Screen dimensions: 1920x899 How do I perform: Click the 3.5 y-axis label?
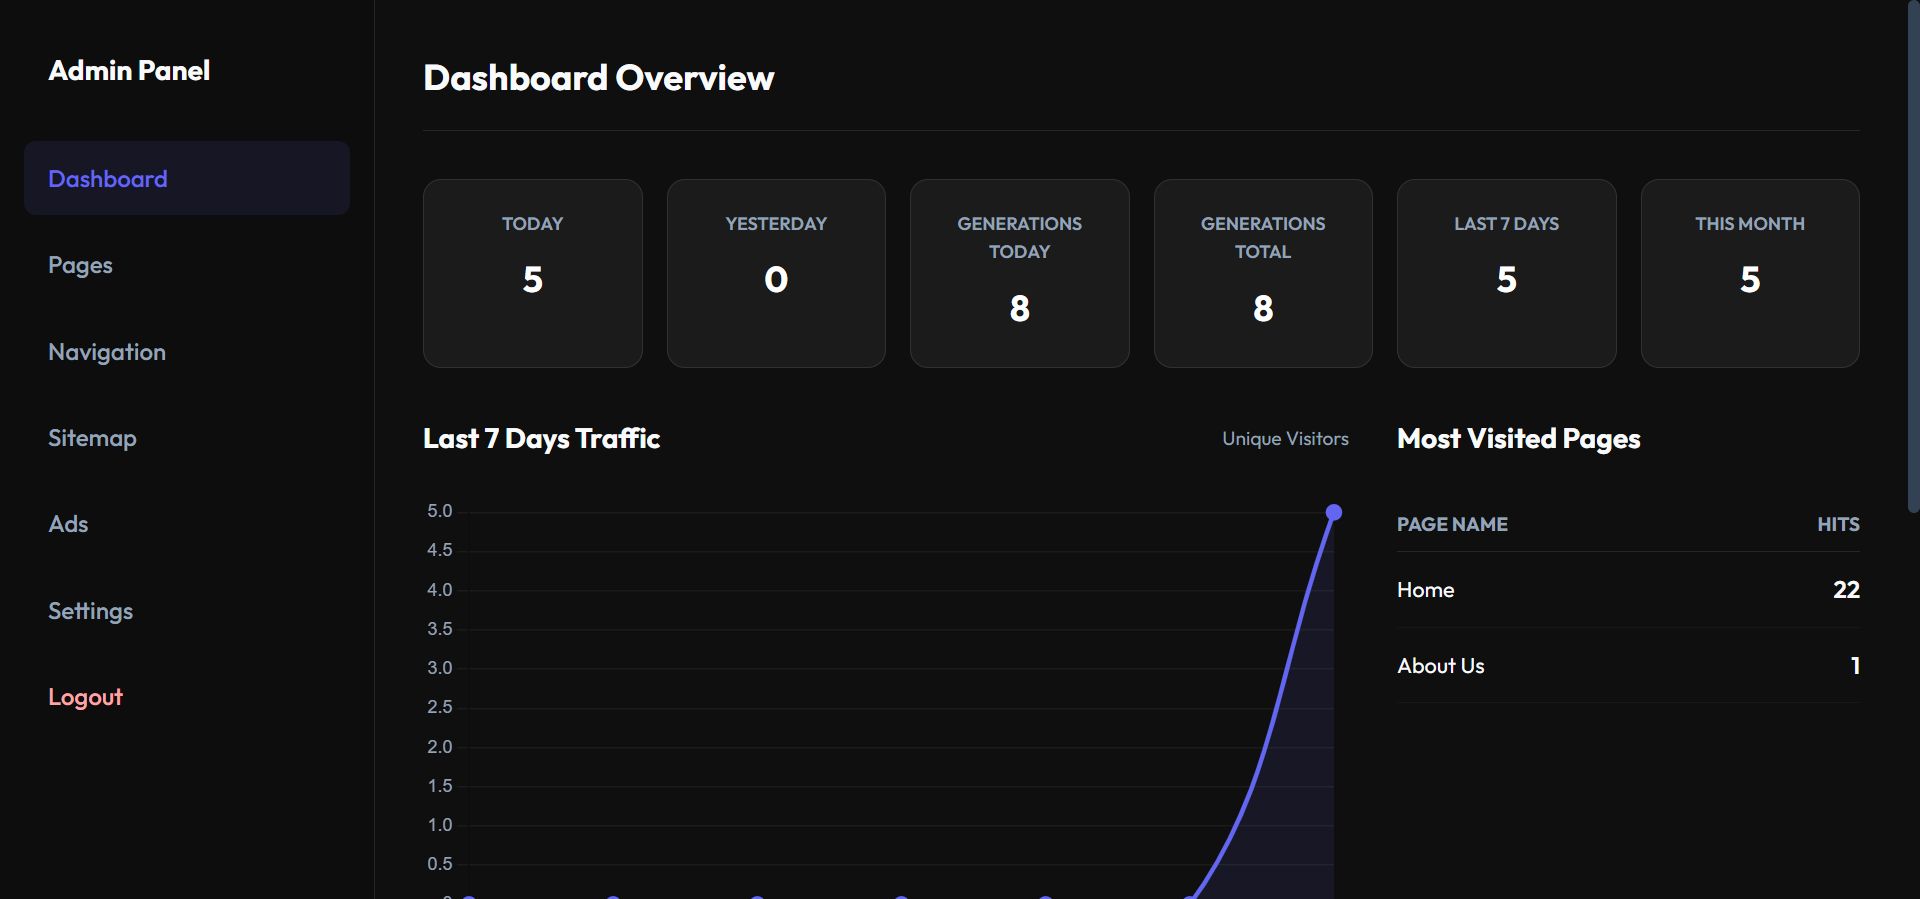pyautogui.click(x=440, y=629)
